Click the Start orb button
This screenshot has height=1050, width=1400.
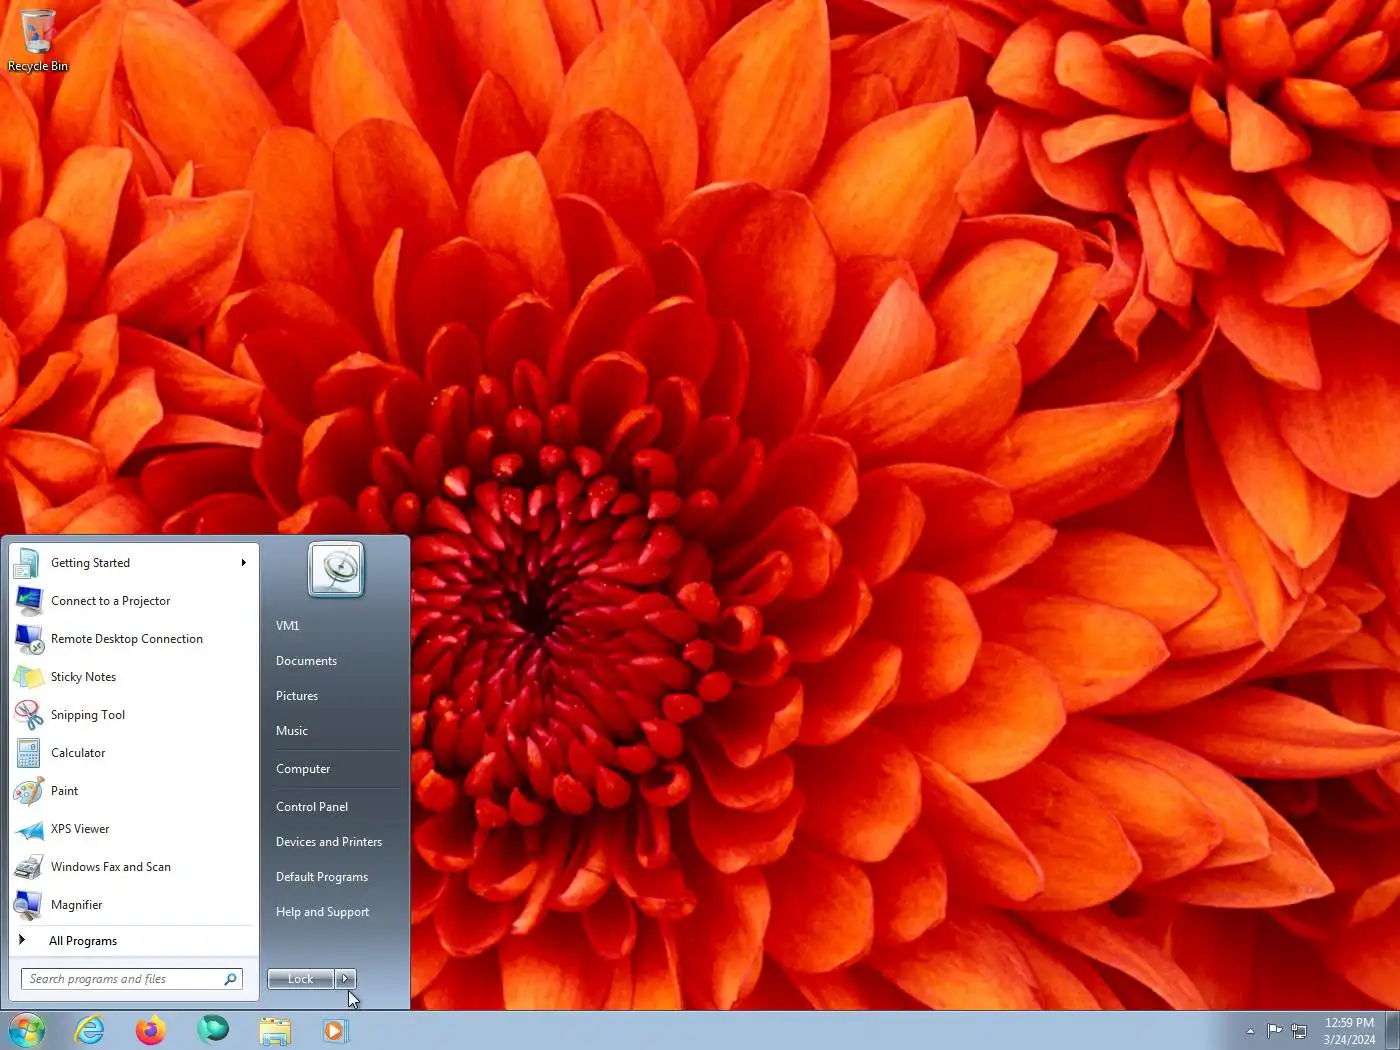tap(27, 1030)
